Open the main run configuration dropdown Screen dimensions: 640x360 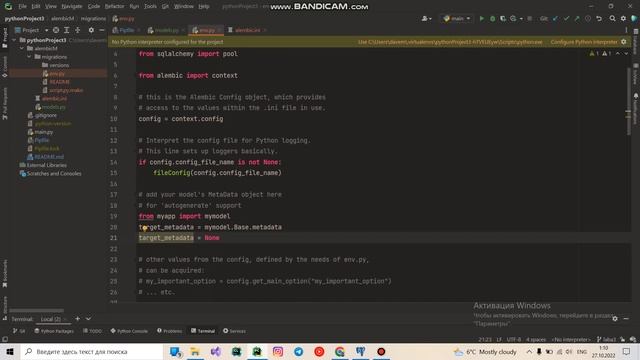coord(457,18)
